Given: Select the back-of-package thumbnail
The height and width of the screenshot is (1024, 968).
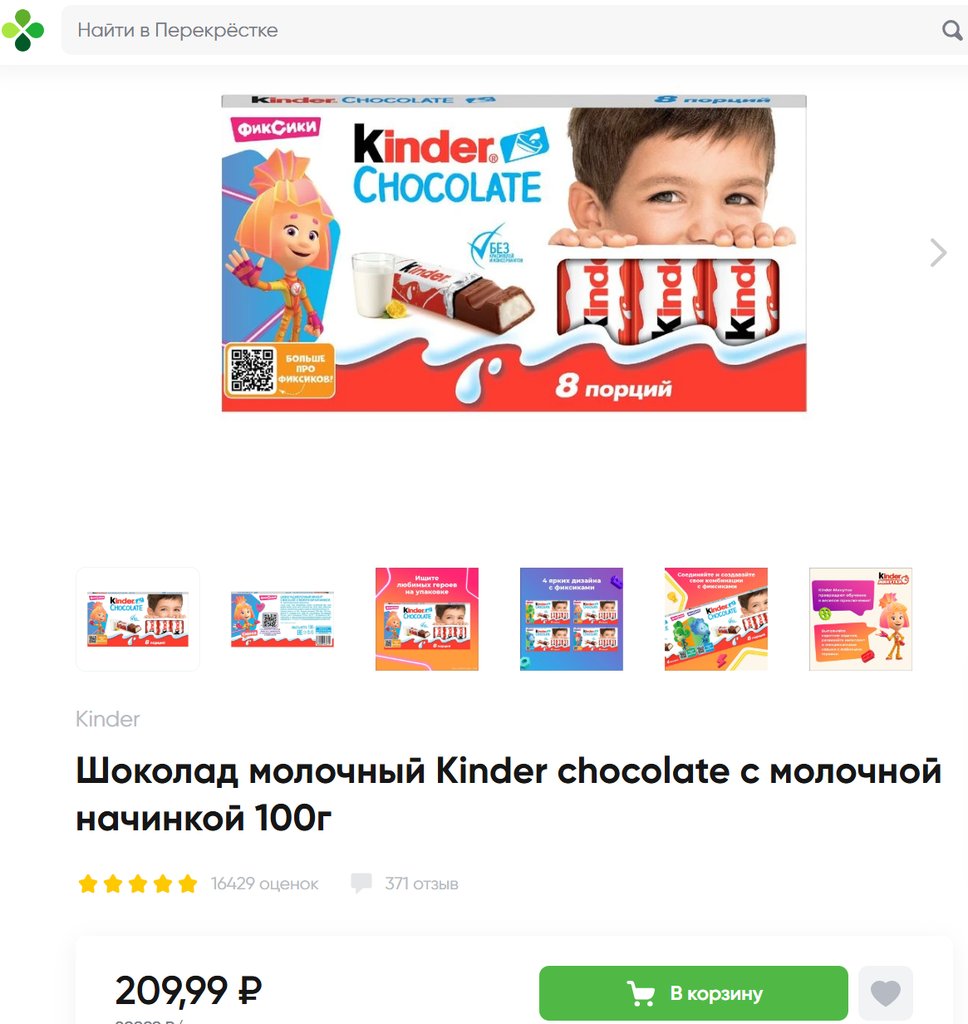Looking at the screenshot, I should [x=282, y=619].
